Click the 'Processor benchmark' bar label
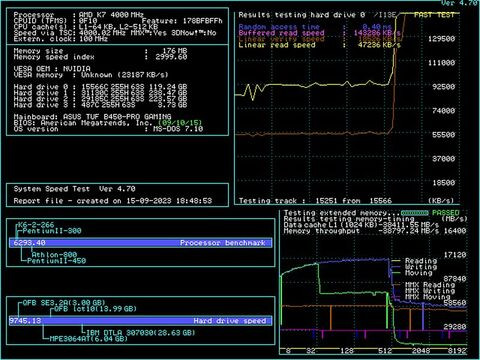 pyautogui.click(x=223, y=243)
